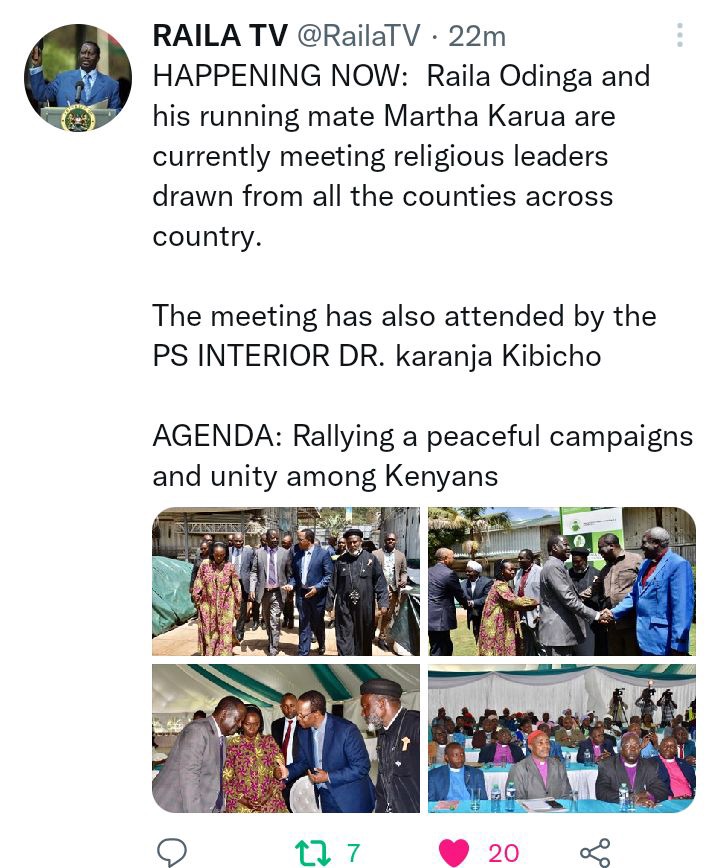This screenshot has width=720, height=868.
Task: View the retweet count 7
Action: click(354, 853)
